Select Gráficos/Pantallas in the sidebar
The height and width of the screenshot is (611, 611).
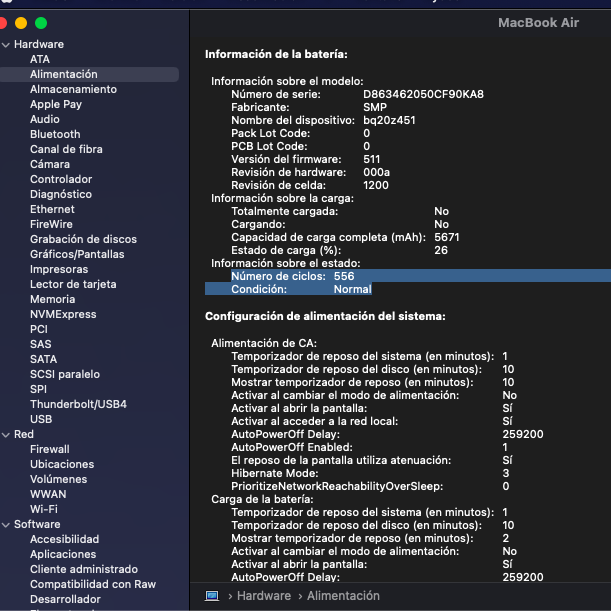pyautogui.click(x=79, y=254)
